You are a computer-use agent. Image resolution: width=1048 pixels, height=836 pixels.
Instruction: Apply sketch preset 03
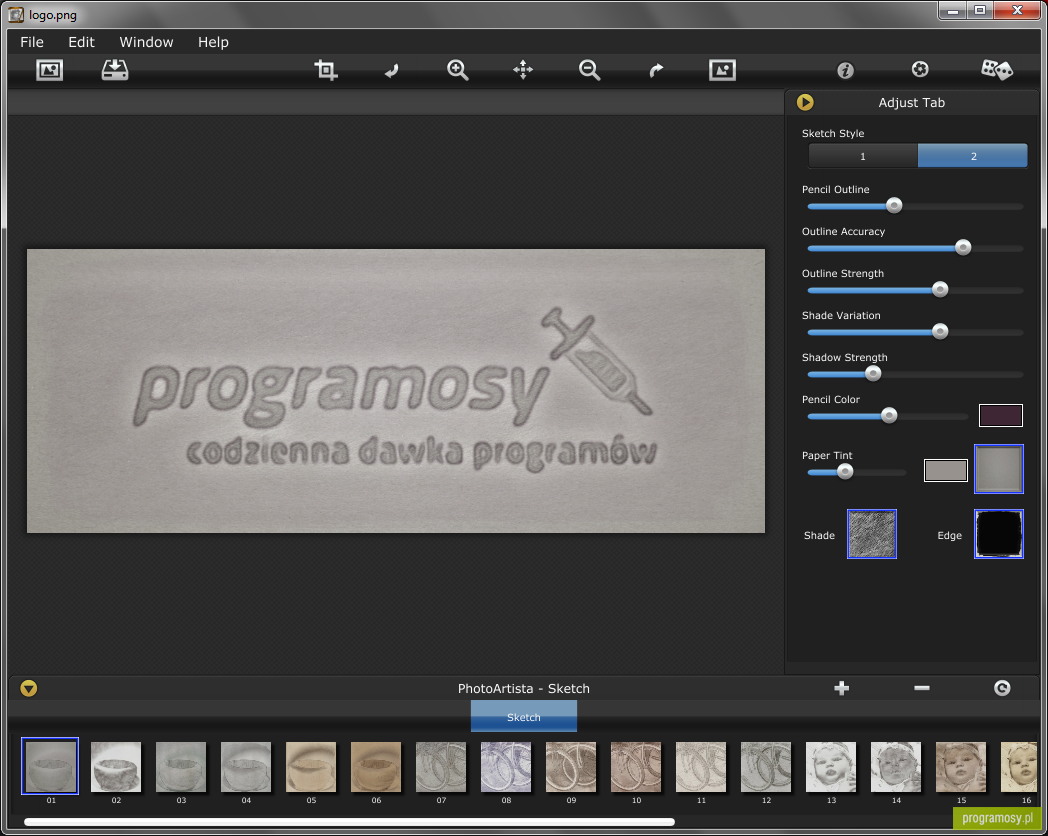coord(180,767)
